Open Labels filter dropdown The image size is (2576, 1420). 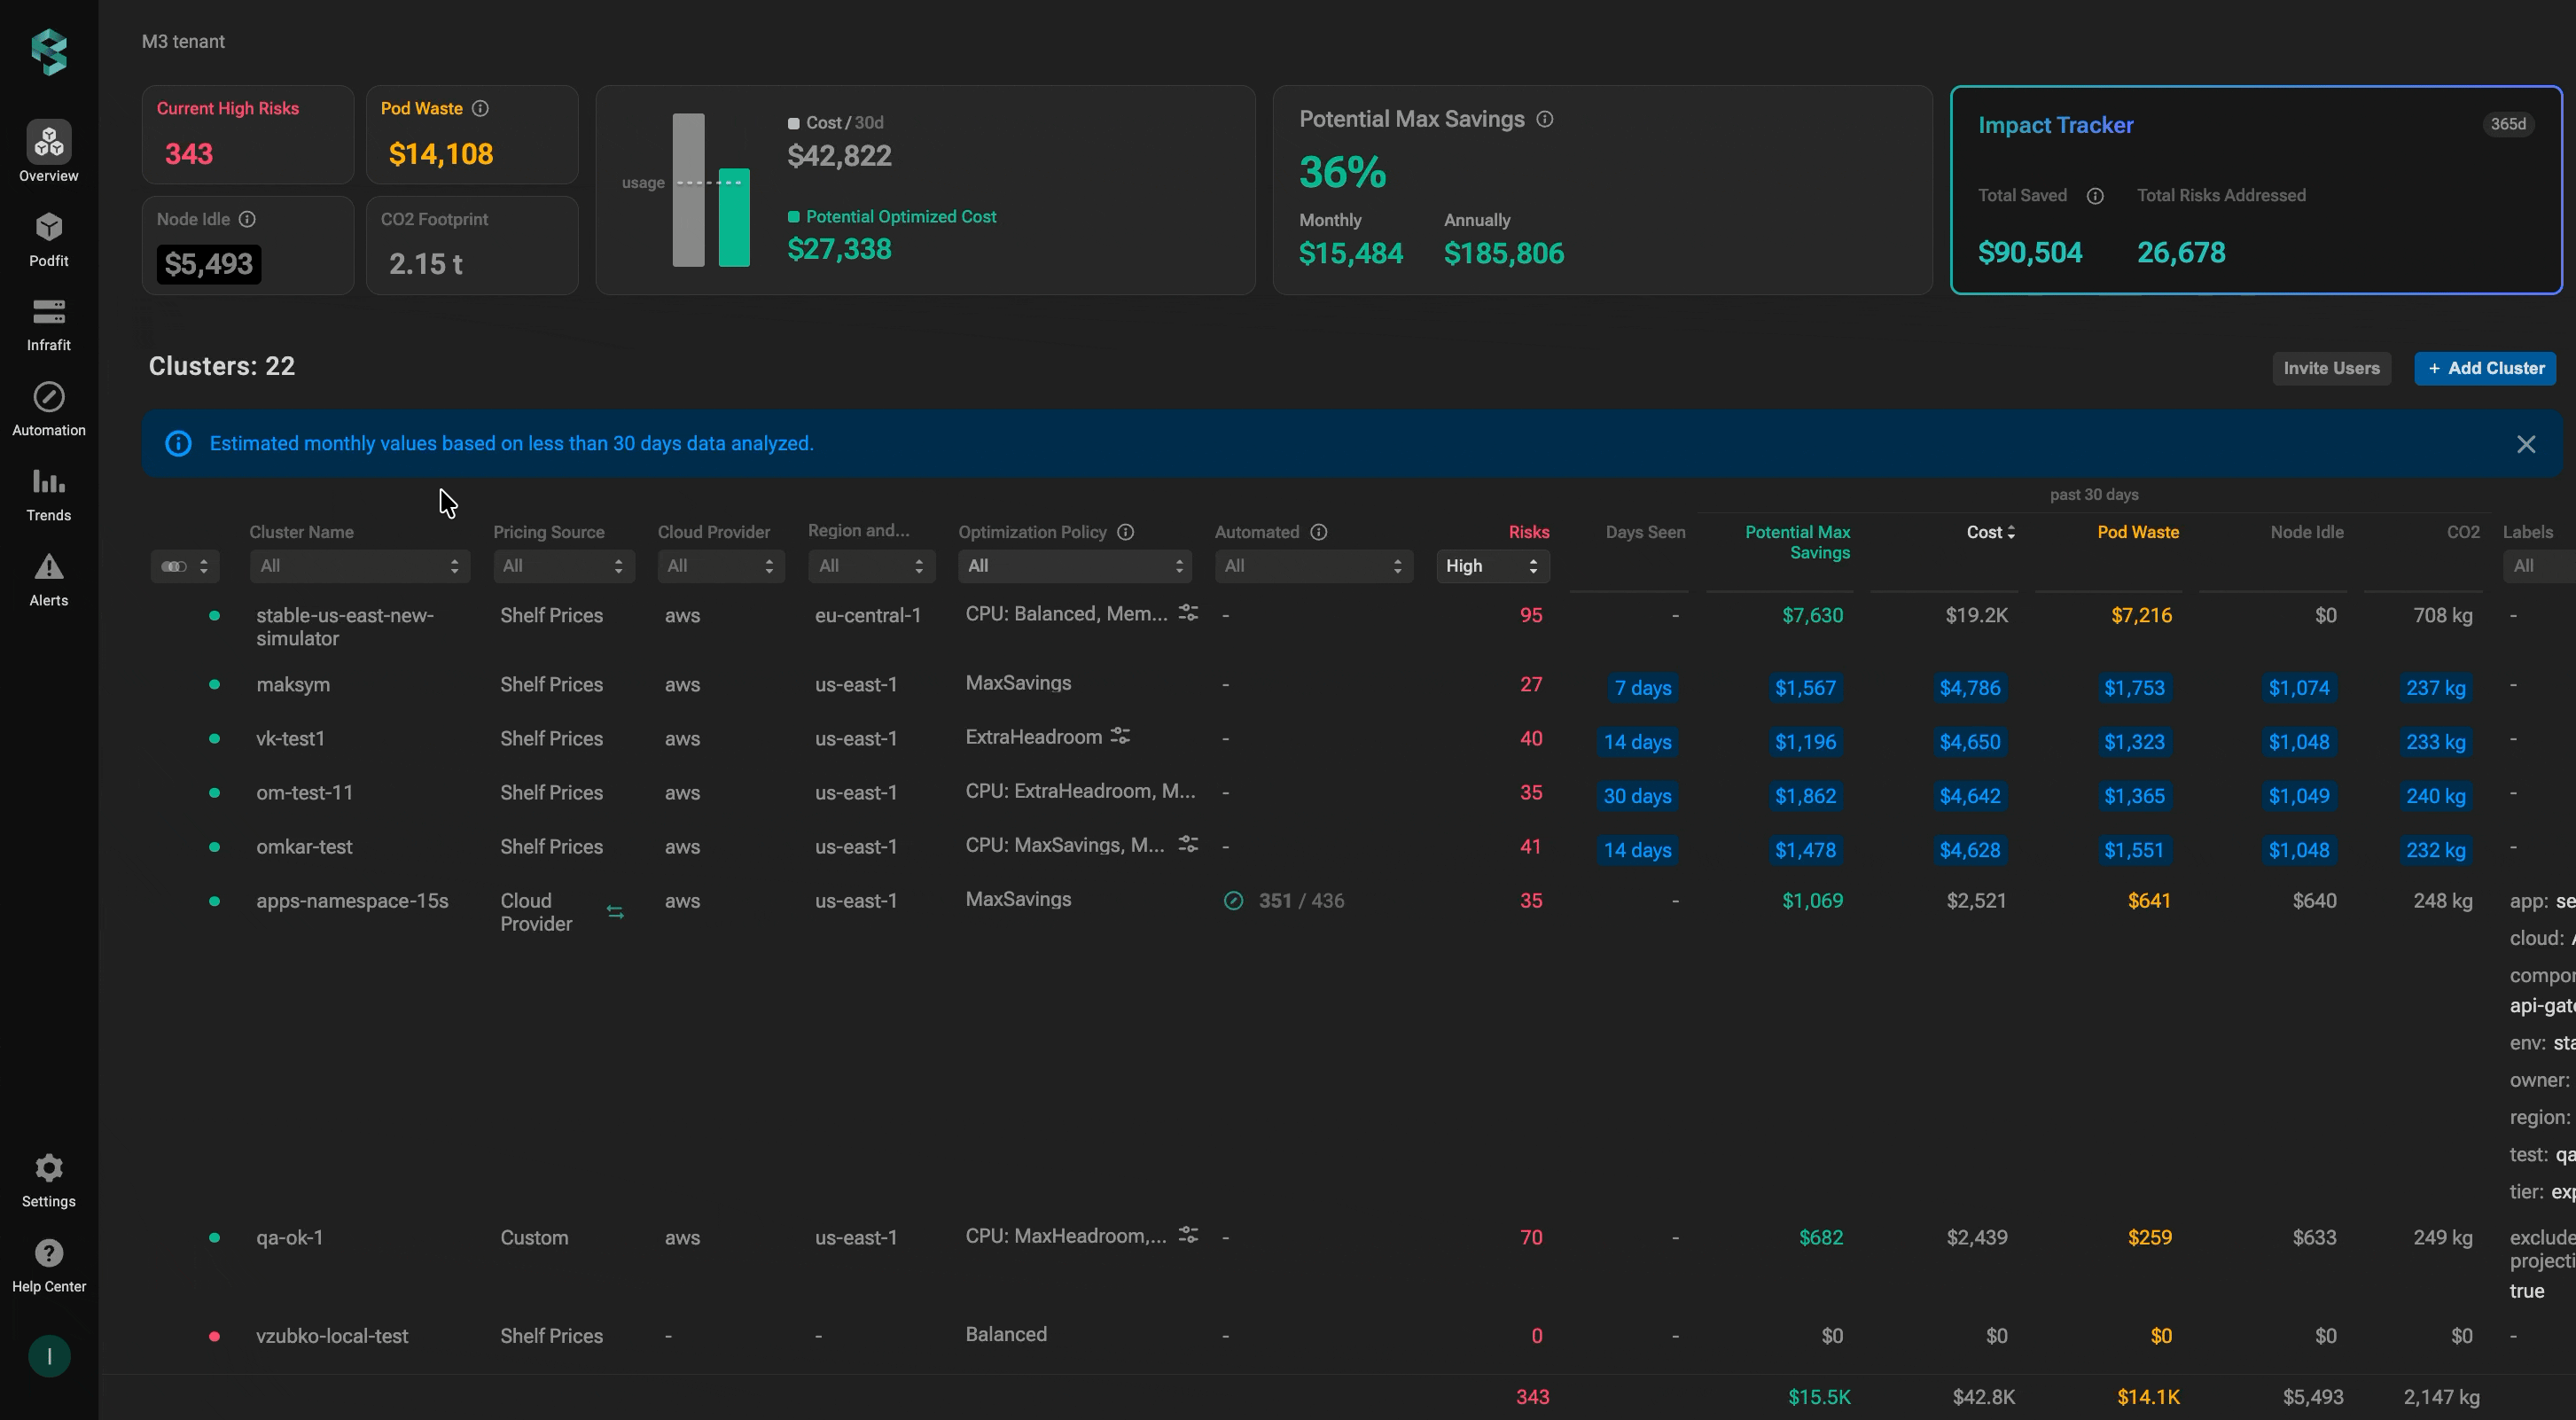(2539, 566)
